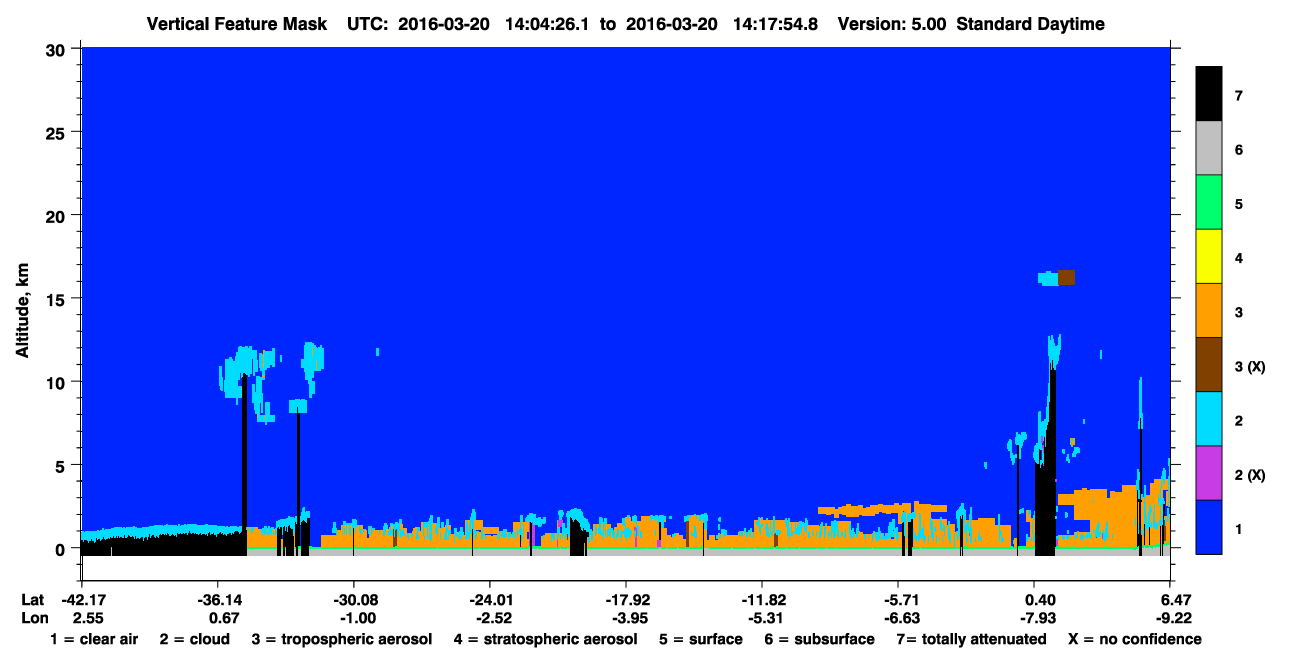Image resolution: width=1300 pixels, height=667 pixels.
Task: Click the legend entry "2 = cloud"
Action: [195, 639]
